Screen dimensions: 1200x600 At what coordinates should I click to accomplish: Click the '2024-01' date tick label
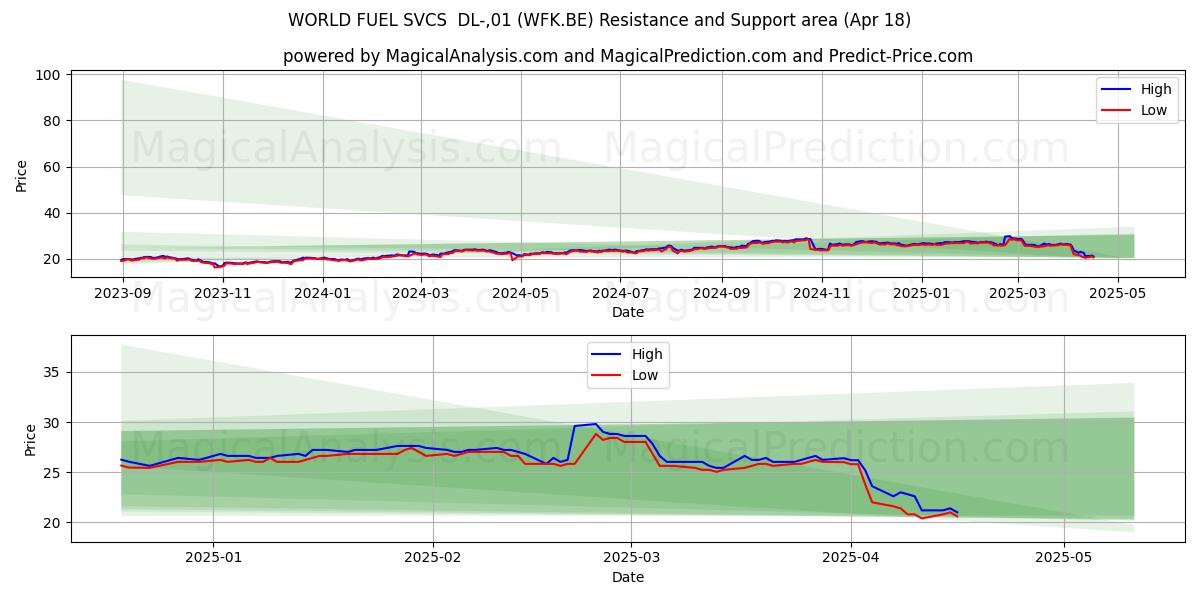point(323,293)
